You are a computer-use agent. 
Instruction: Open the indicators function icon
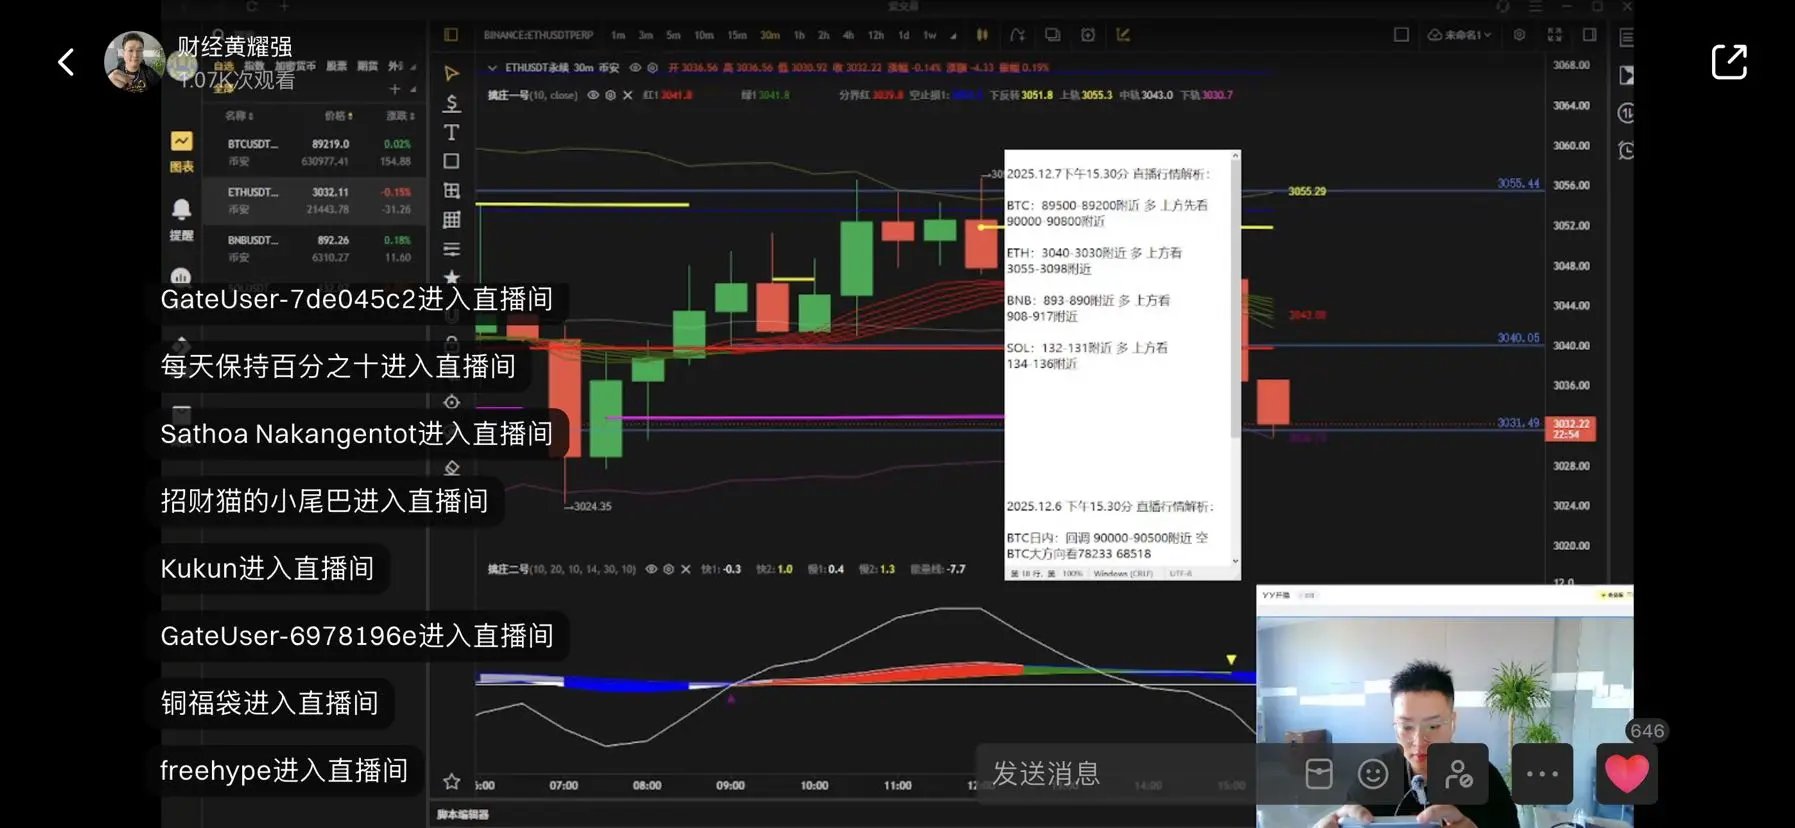(1017, 35)
